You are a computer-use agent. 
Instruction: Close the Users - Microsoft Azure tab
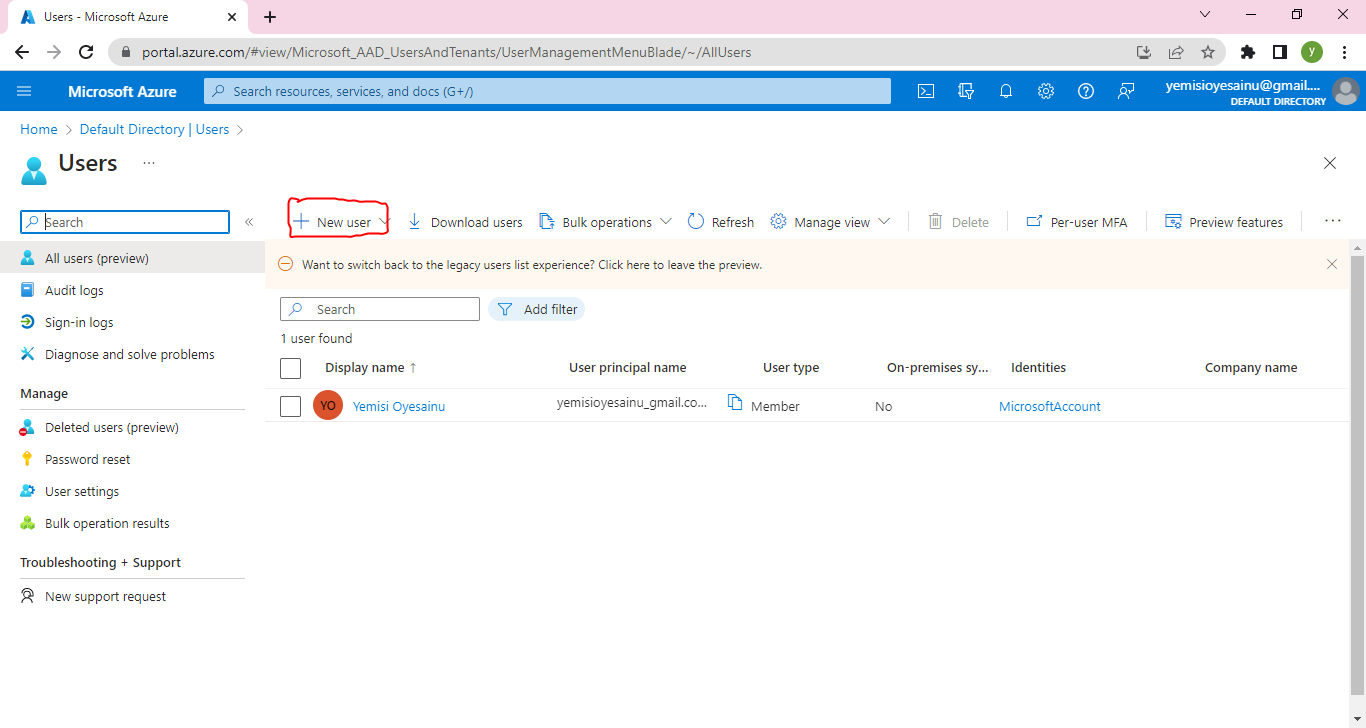tap(230, 17)
